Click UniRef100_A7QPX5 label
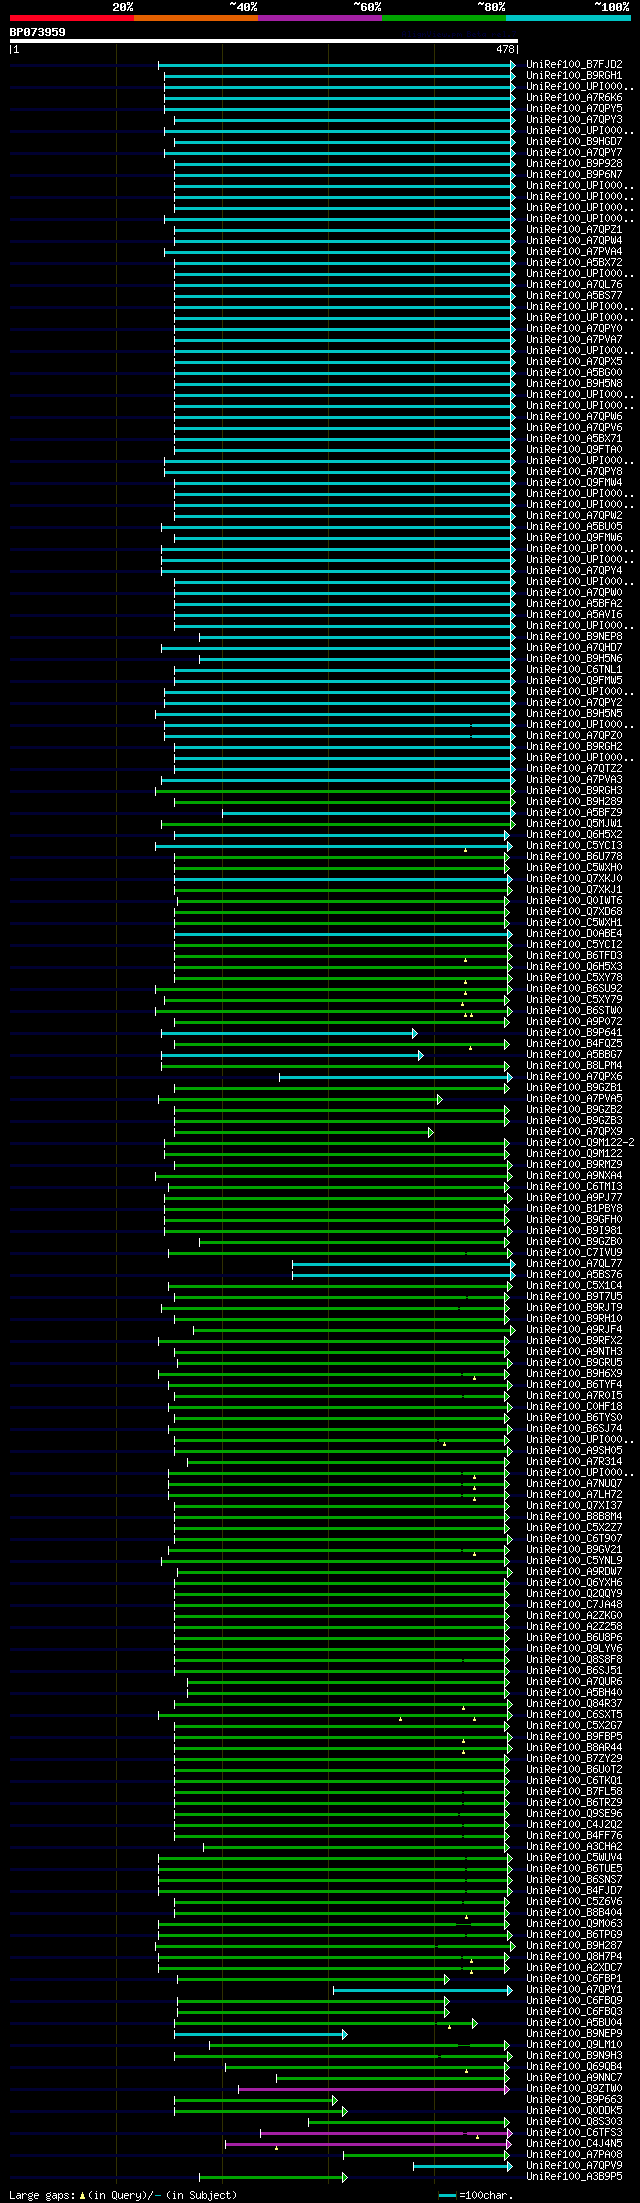The width and height of the screenshot is (640, 2203). point(574,362)
